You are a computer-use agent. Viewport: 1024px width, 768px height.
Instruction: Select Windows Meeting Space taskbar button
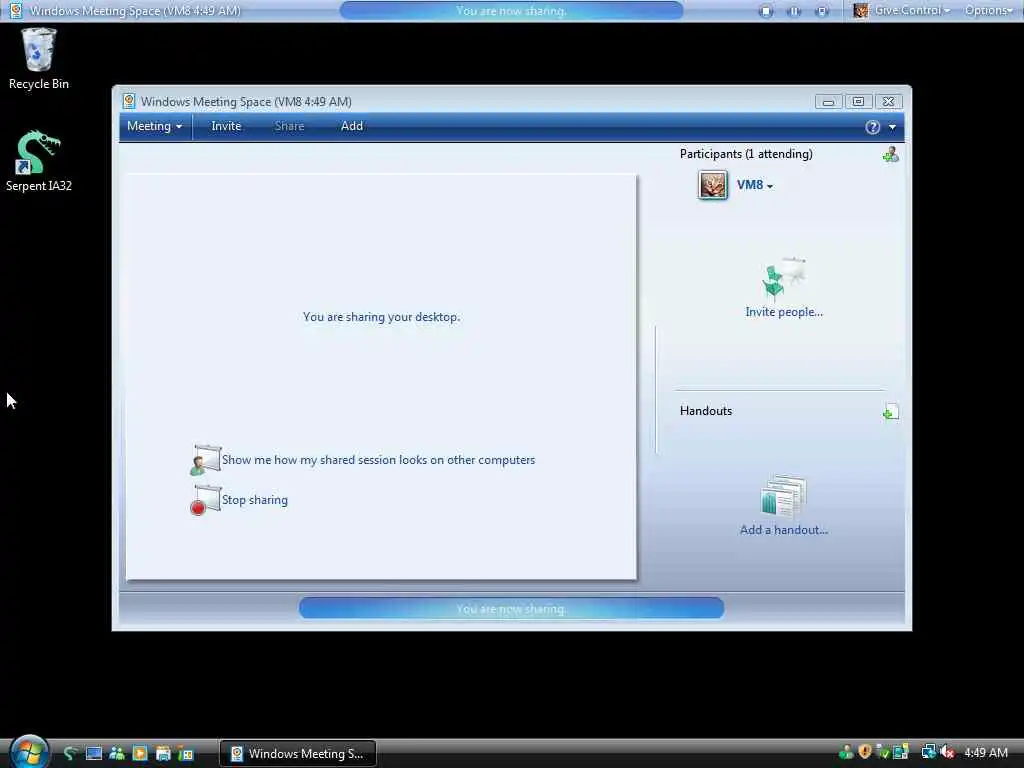298,754
